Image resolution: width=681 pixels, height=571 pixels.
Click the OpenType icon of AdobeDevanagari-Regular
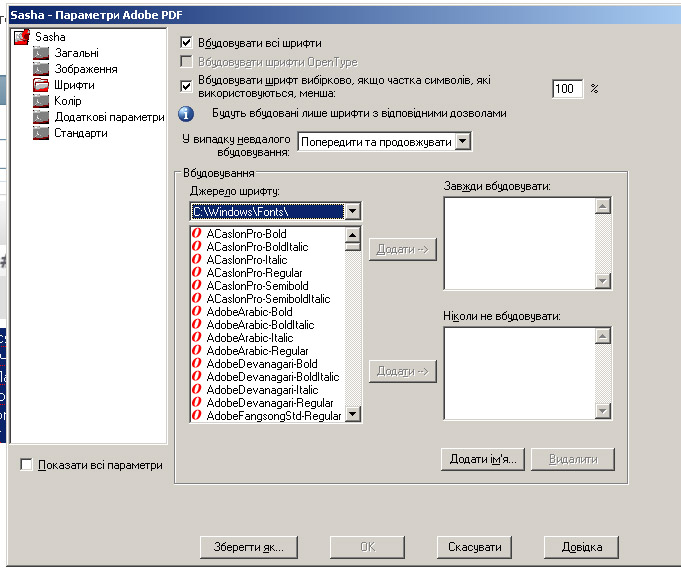click(197, 403)
